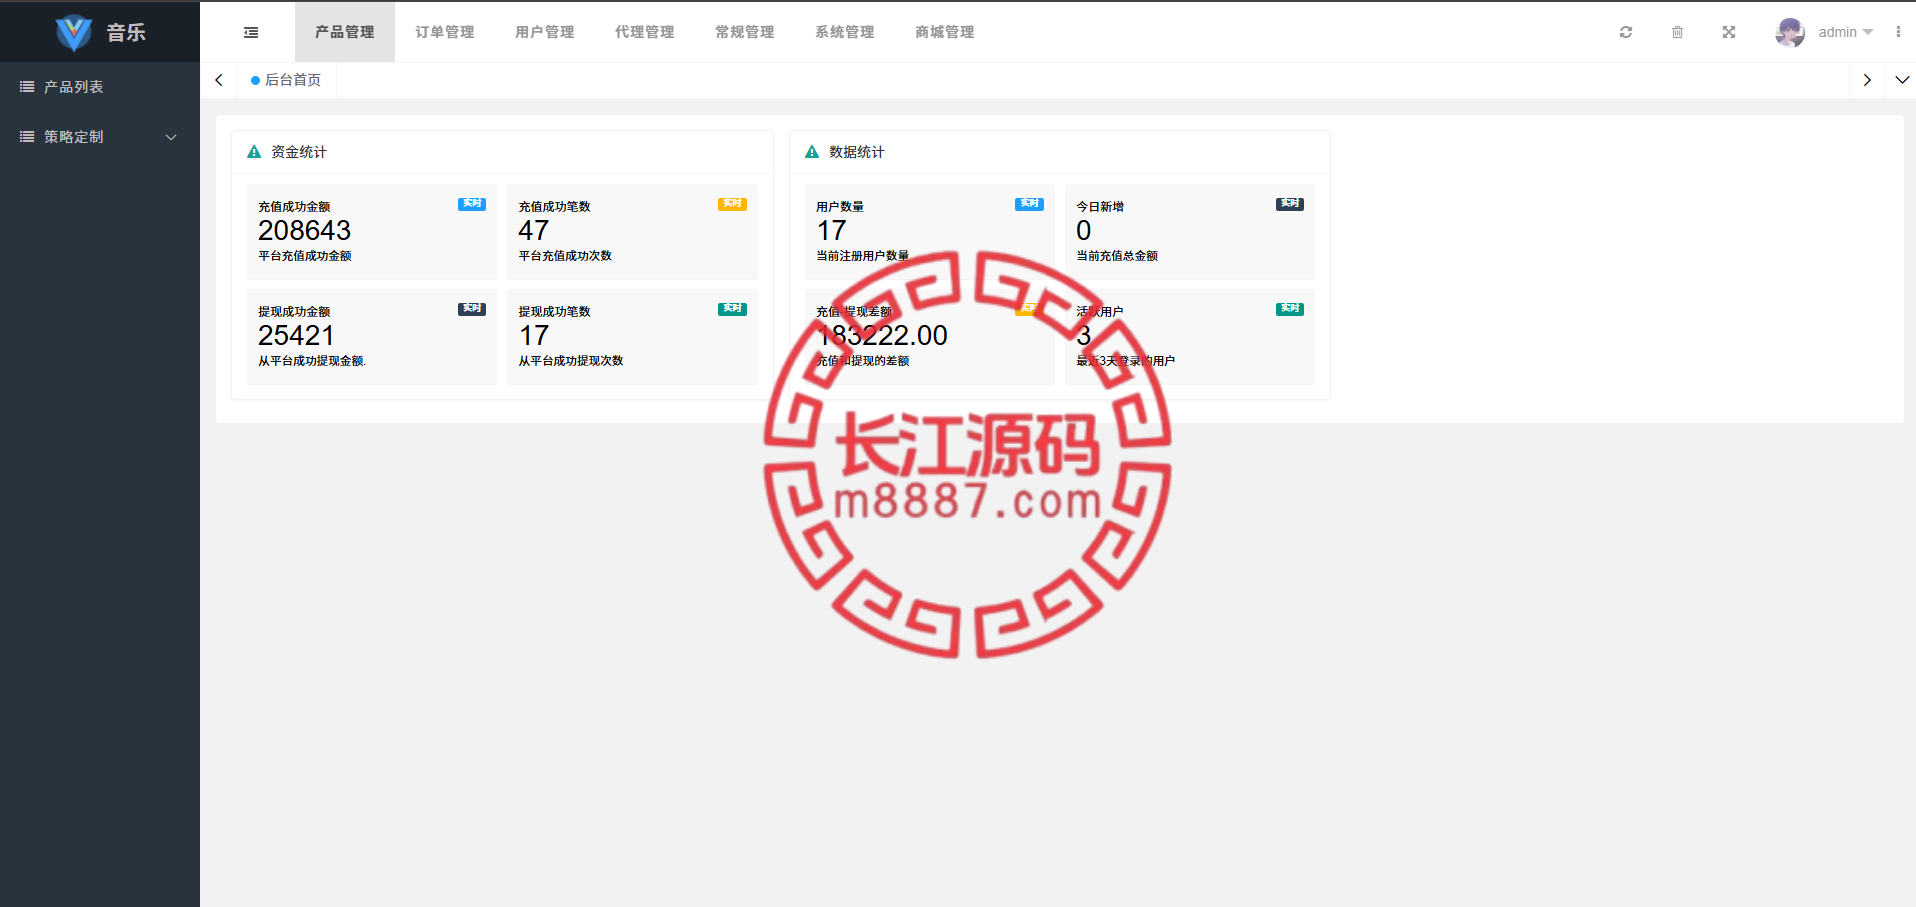The width and height of the screenshot is (1916, 907).
Task: Open the vertical three-dot more menu
Action: click(x=1898, y=32)
